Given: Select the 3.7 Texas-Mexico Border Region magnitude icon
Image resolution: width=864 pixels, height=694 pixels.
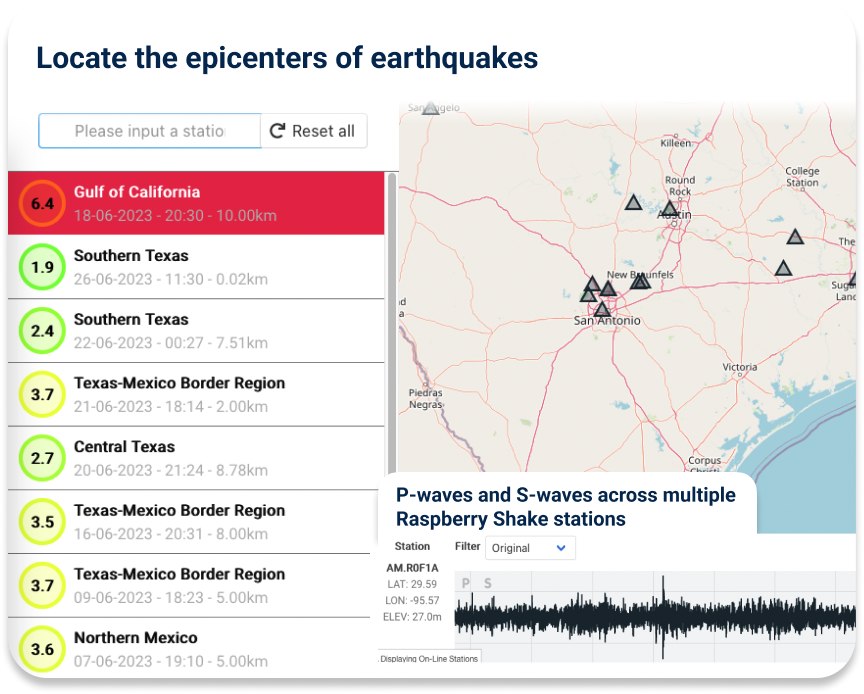Looking at the screenshot, I should [41, 394].
